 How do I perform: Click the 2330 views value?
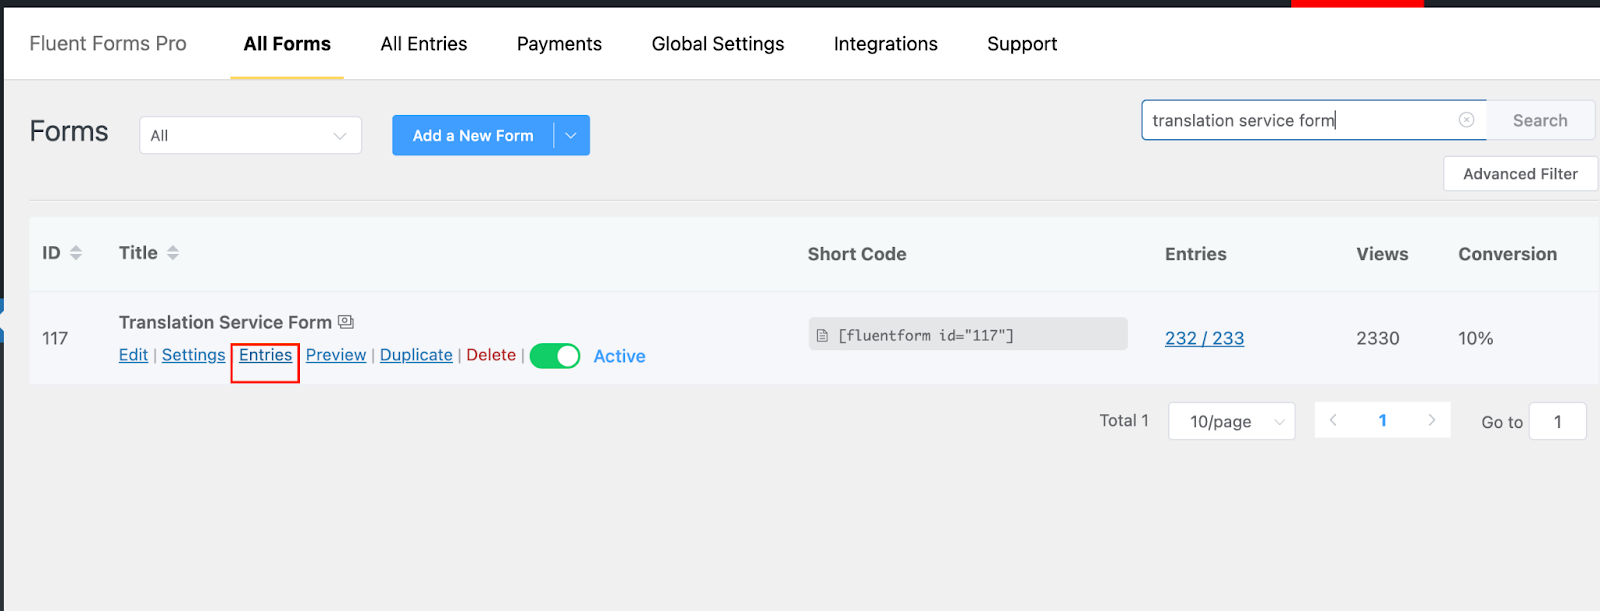tap(1378, 338)
